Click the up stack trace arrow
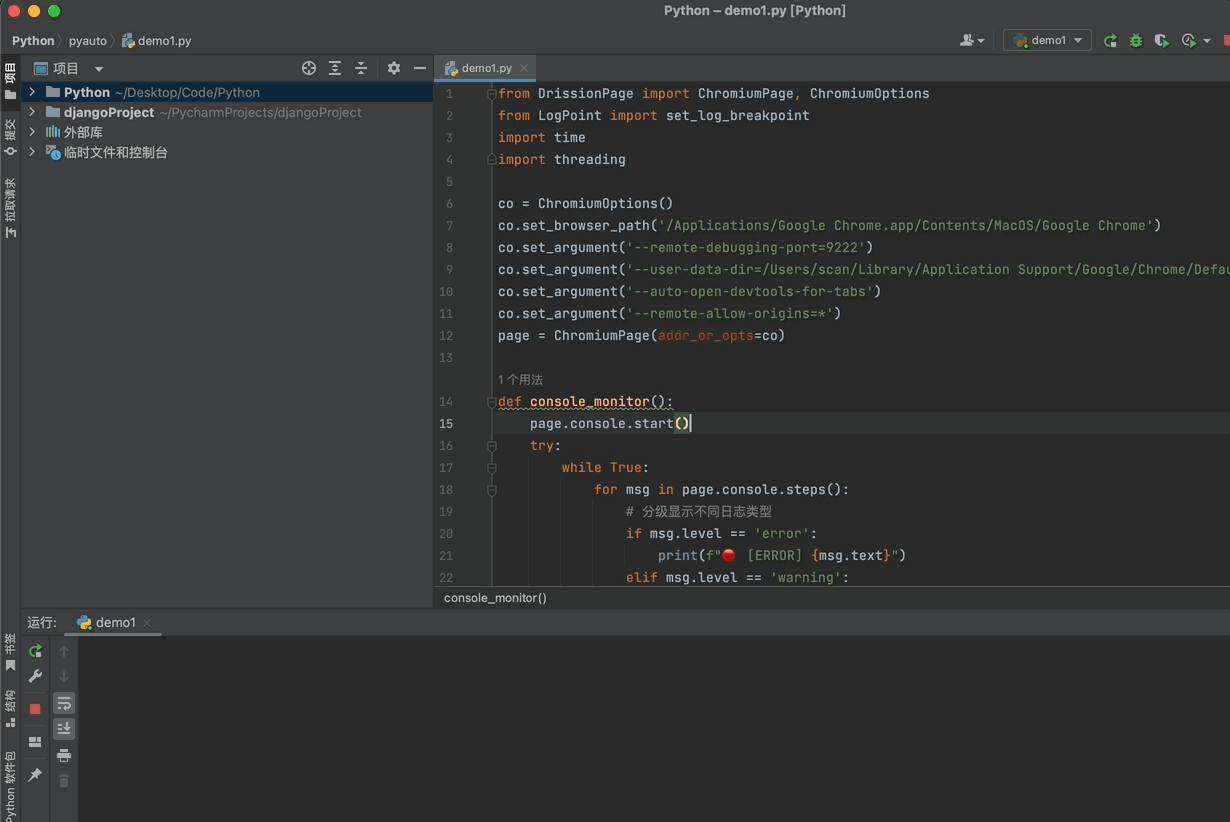The height and width of the screenshot is (822, 1230). (64, 651)
